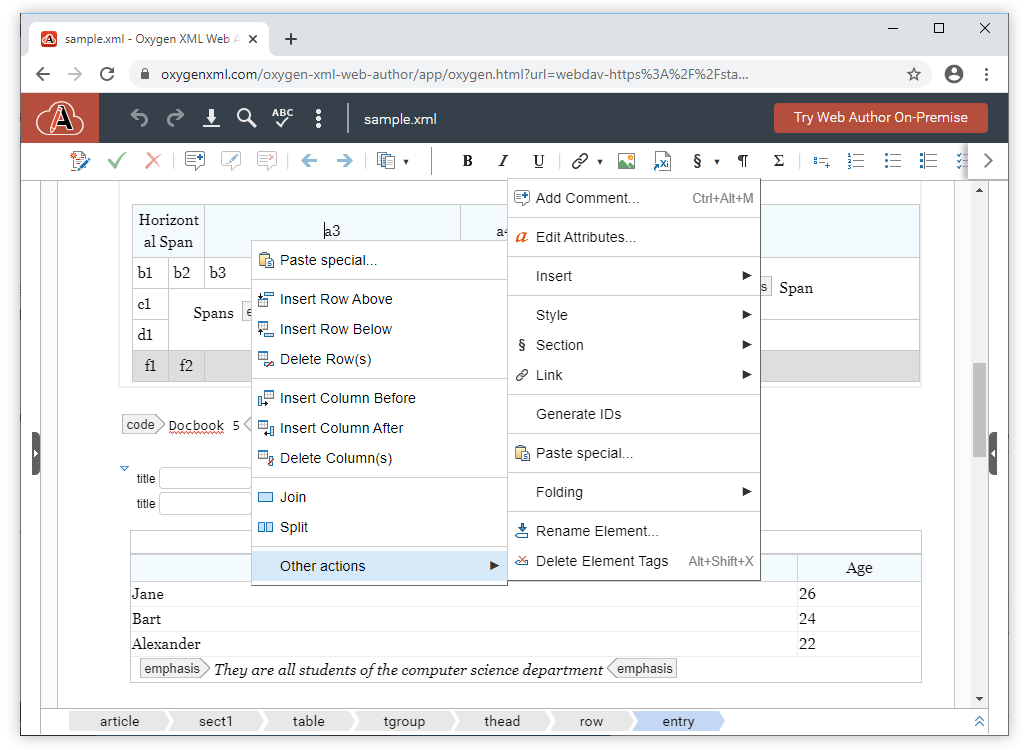Click Try Web Author On-Premise button

[x=880, y=118]
